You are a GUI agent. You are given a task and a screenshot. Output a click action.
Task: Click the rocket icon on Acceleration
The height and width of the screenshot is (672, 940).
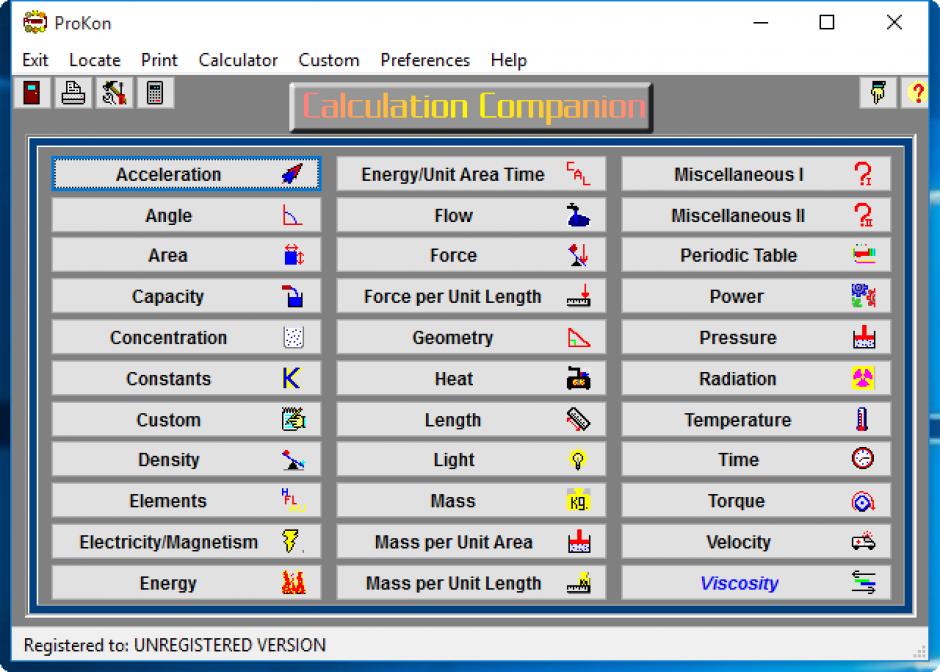point(293,174)
